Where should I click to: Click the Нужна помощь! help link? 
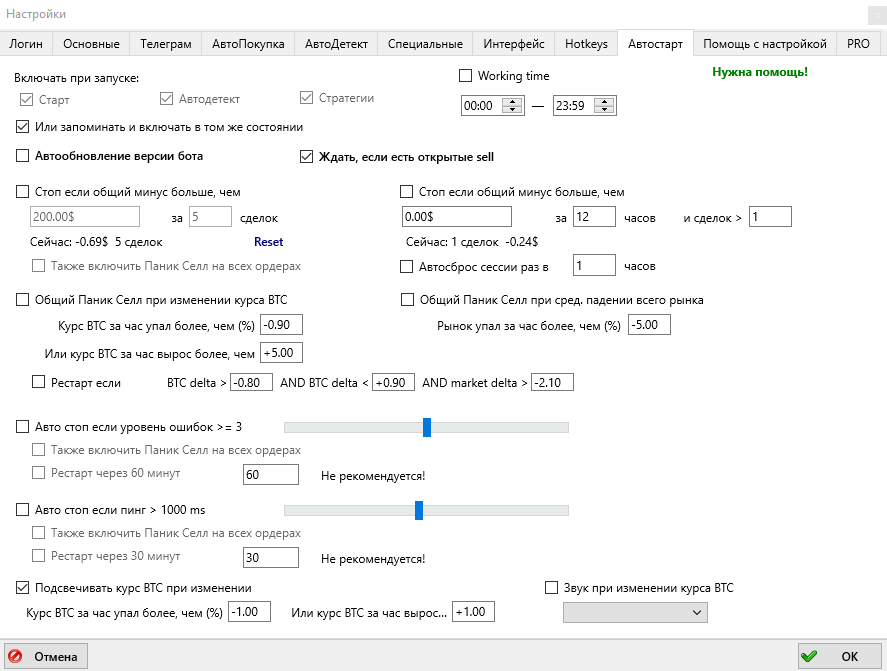759,72
